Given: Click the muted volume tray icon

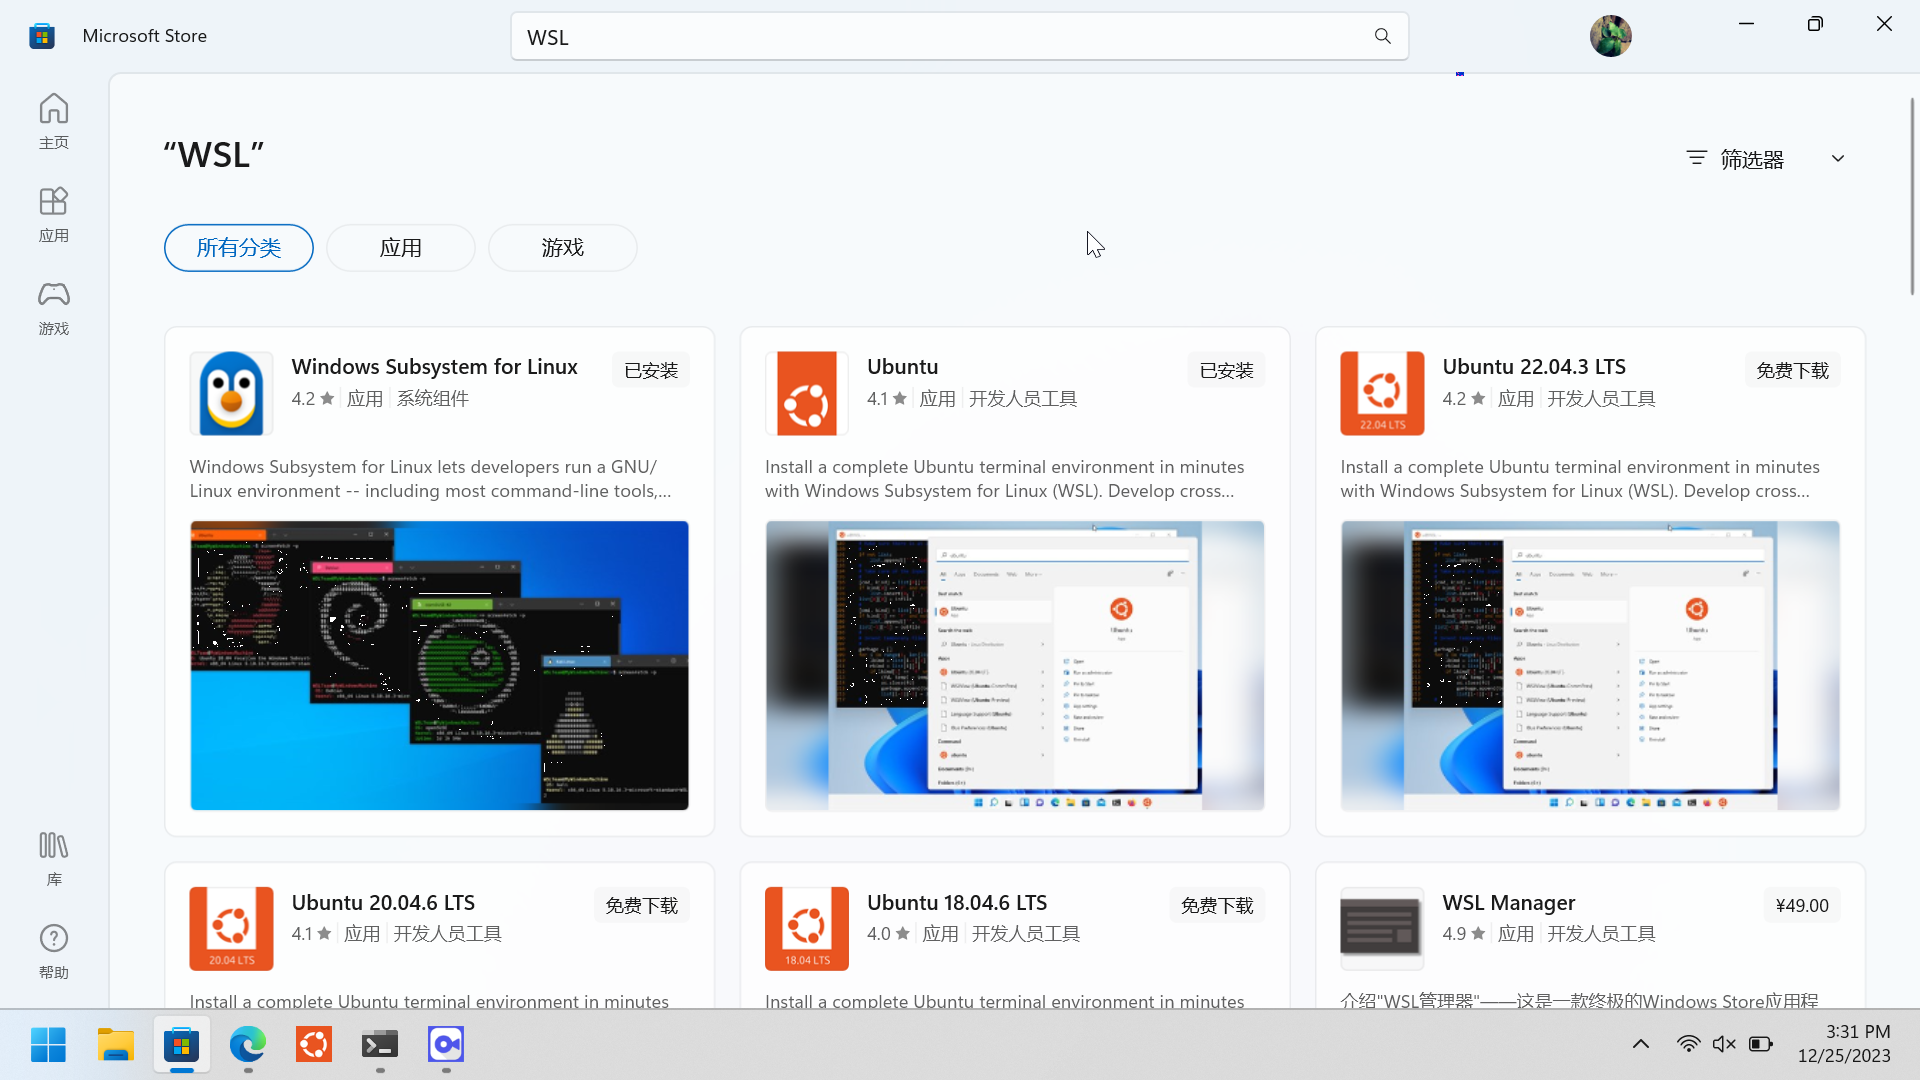Looking at the screenshot, I should click(1724, 1044).
